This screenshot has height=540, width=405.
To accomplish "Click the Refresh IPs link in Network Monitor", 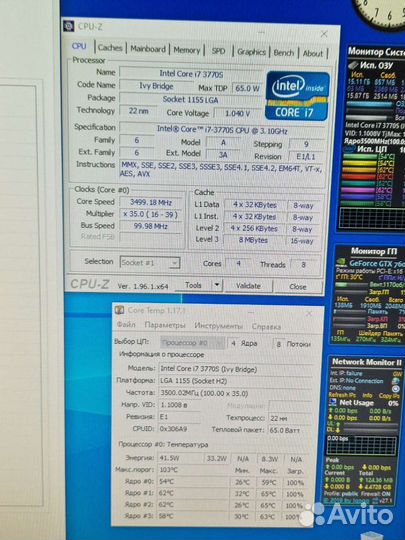I will 342,395.
